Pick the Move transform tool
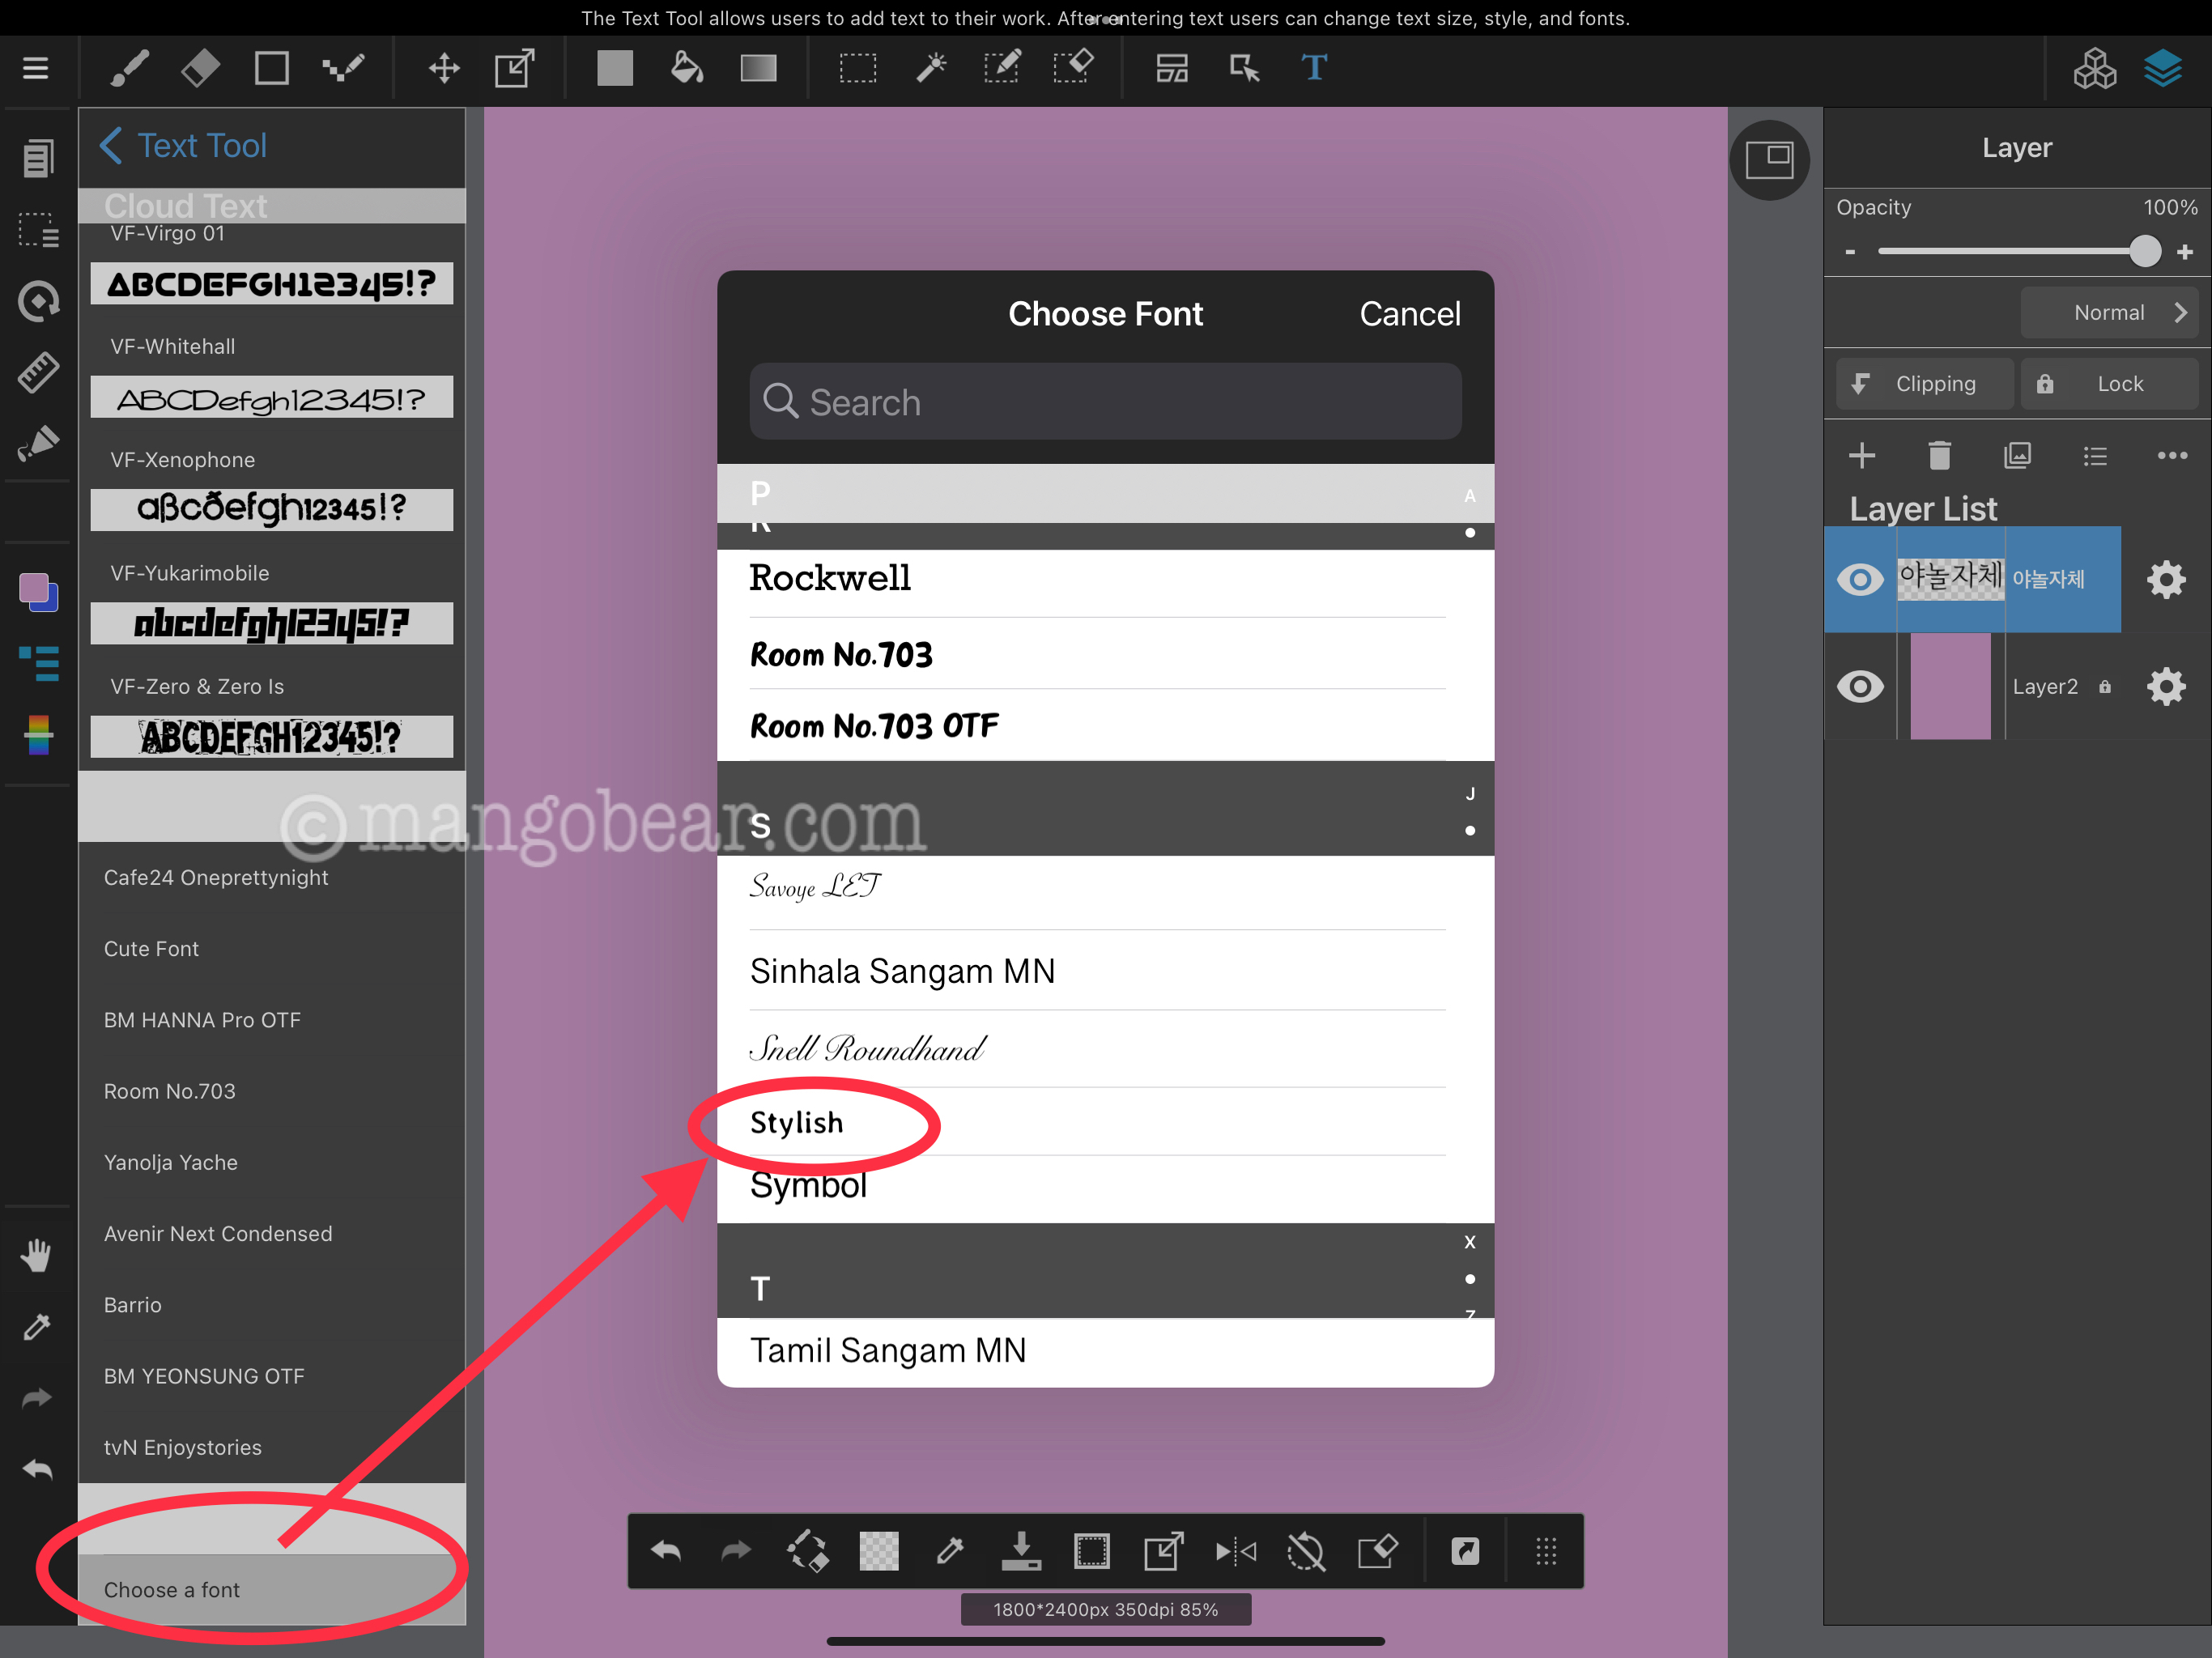The height and width of the screenshot is (1658, 2212). [x=444, y=68]
